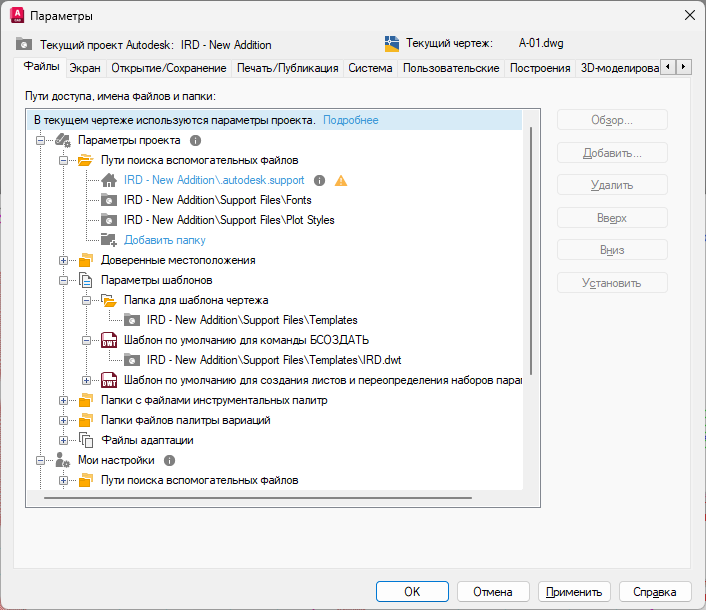This screenshot has width=706, height=610.
Task: Click the Добавить папку link
Action: coord(165,240)
